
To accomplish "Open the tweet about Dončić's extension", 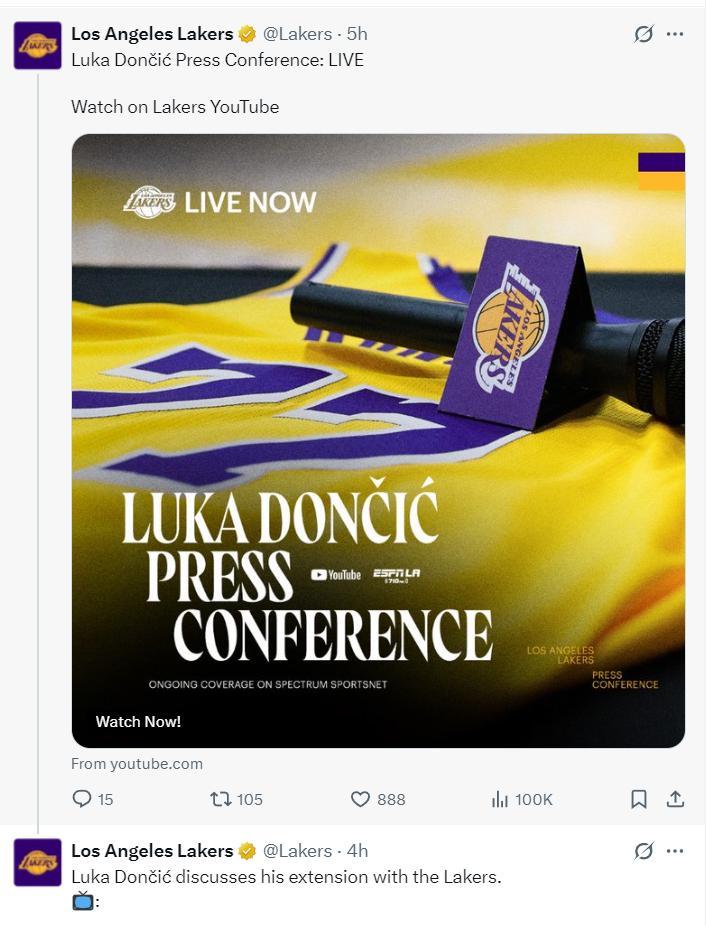I will [x=286, y=877].
